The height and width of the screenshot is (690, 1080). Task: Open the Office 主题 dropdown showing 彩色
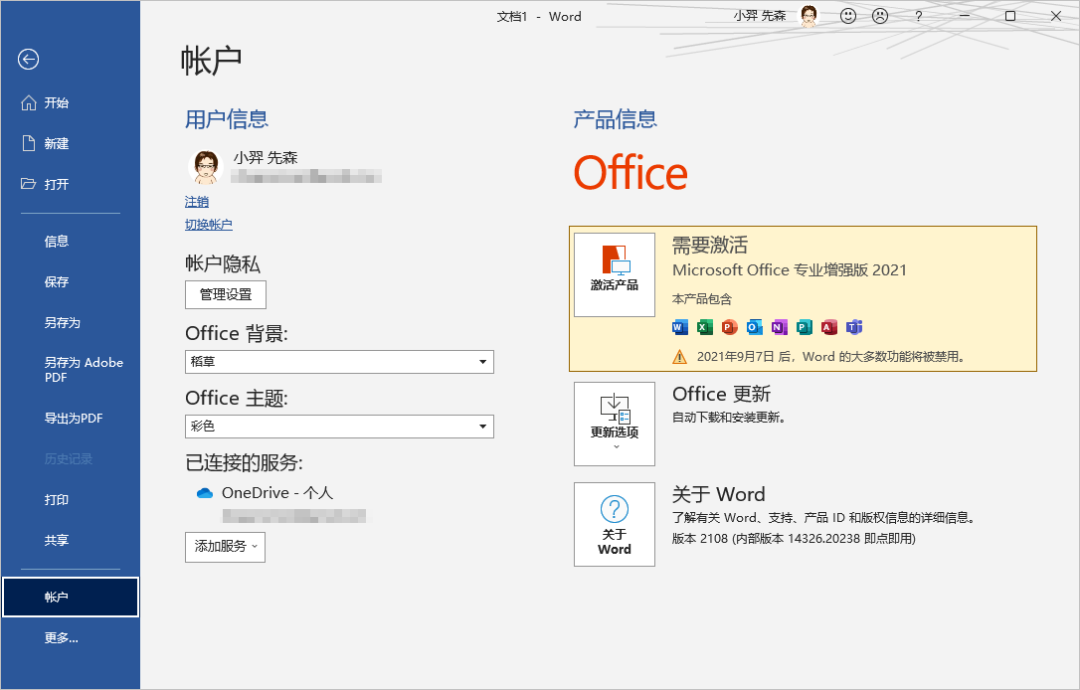click(x=340, y=426)
